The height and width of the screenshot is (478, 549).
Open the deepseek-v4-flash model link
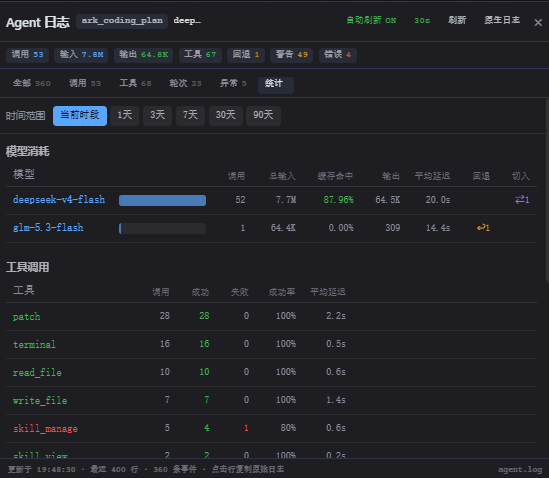pos(59,200)
